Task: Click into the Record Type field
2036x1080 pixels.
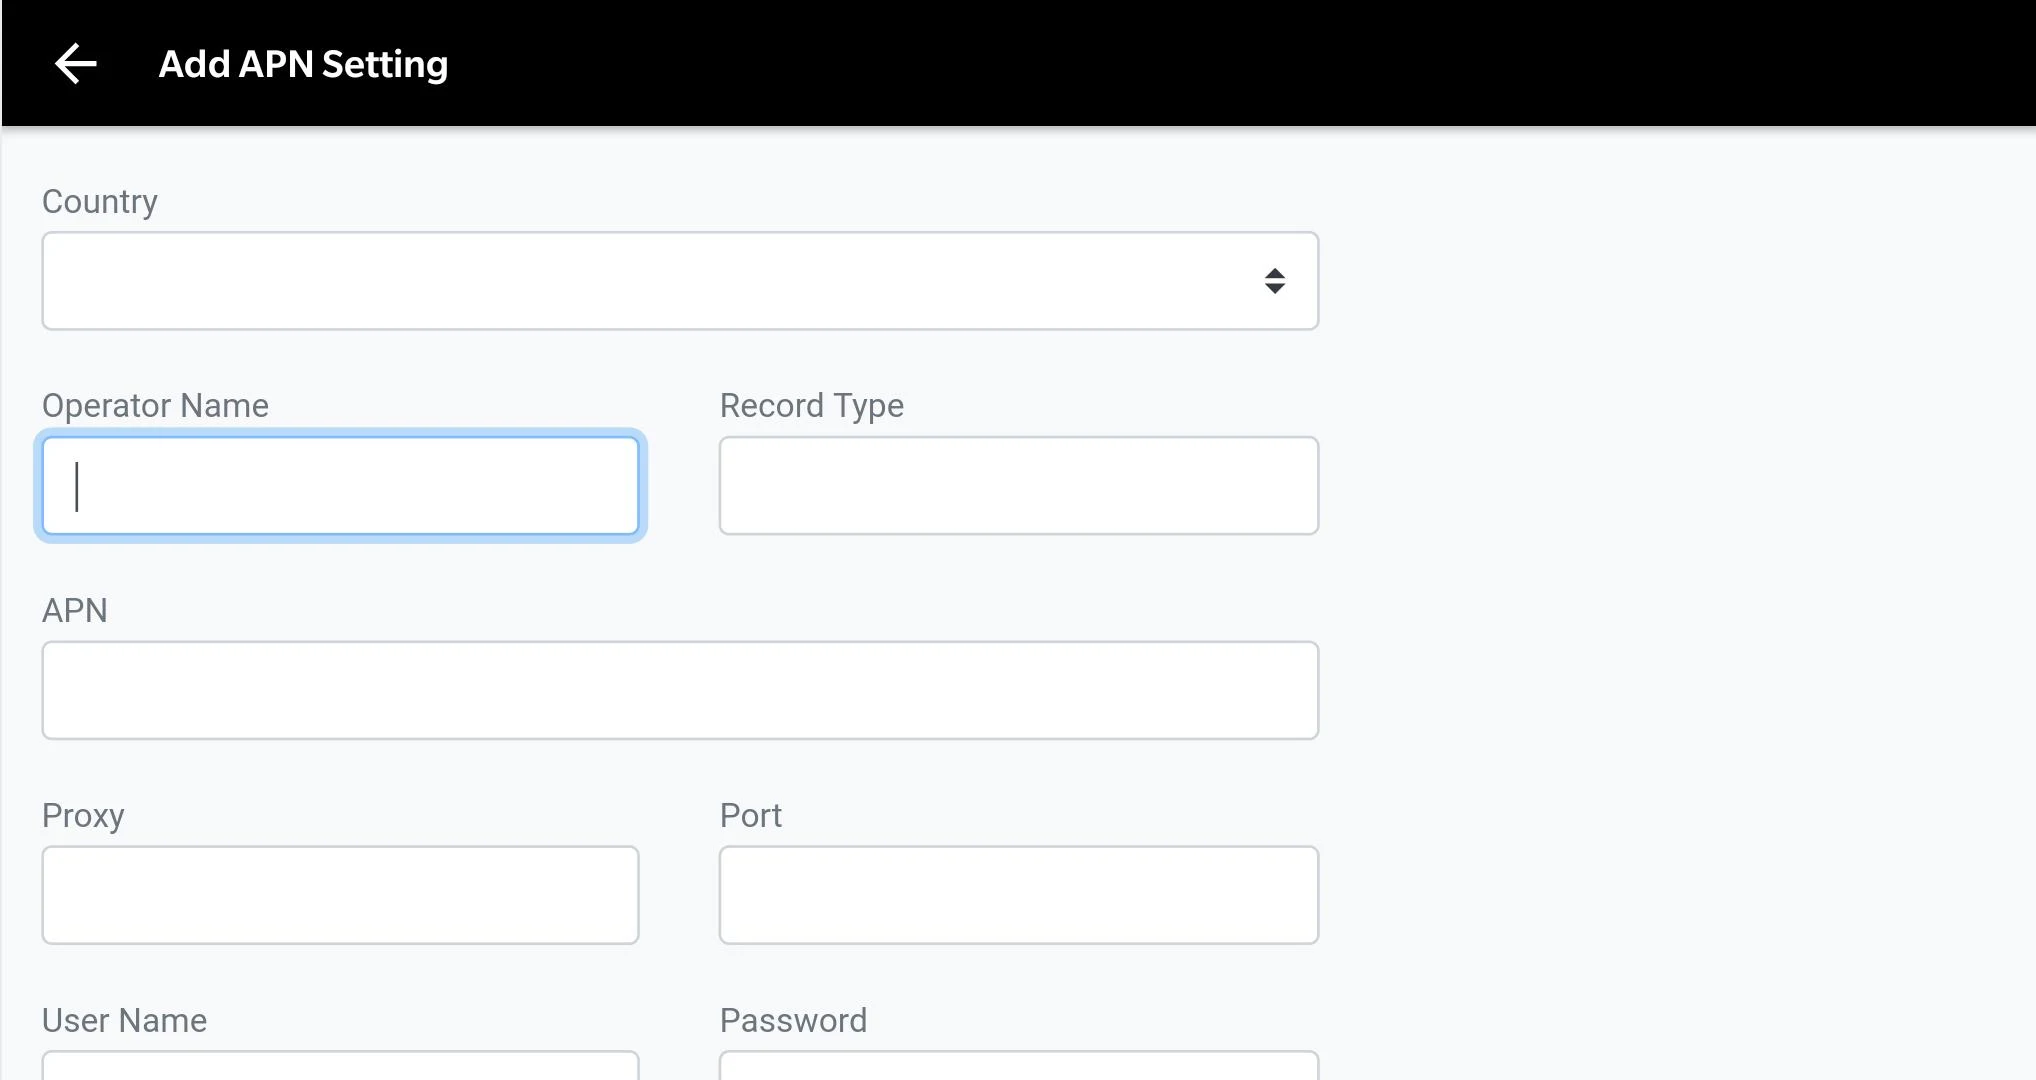Action: (x=1019, y=486)
